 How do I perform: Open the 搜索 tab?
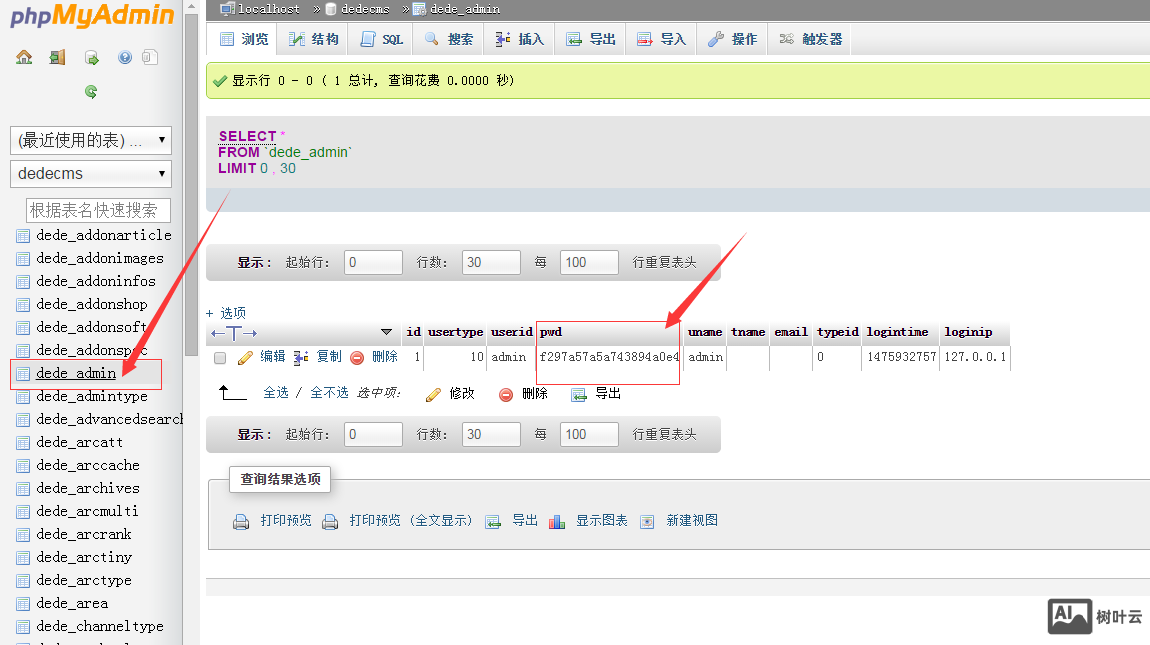pos(449,39)
